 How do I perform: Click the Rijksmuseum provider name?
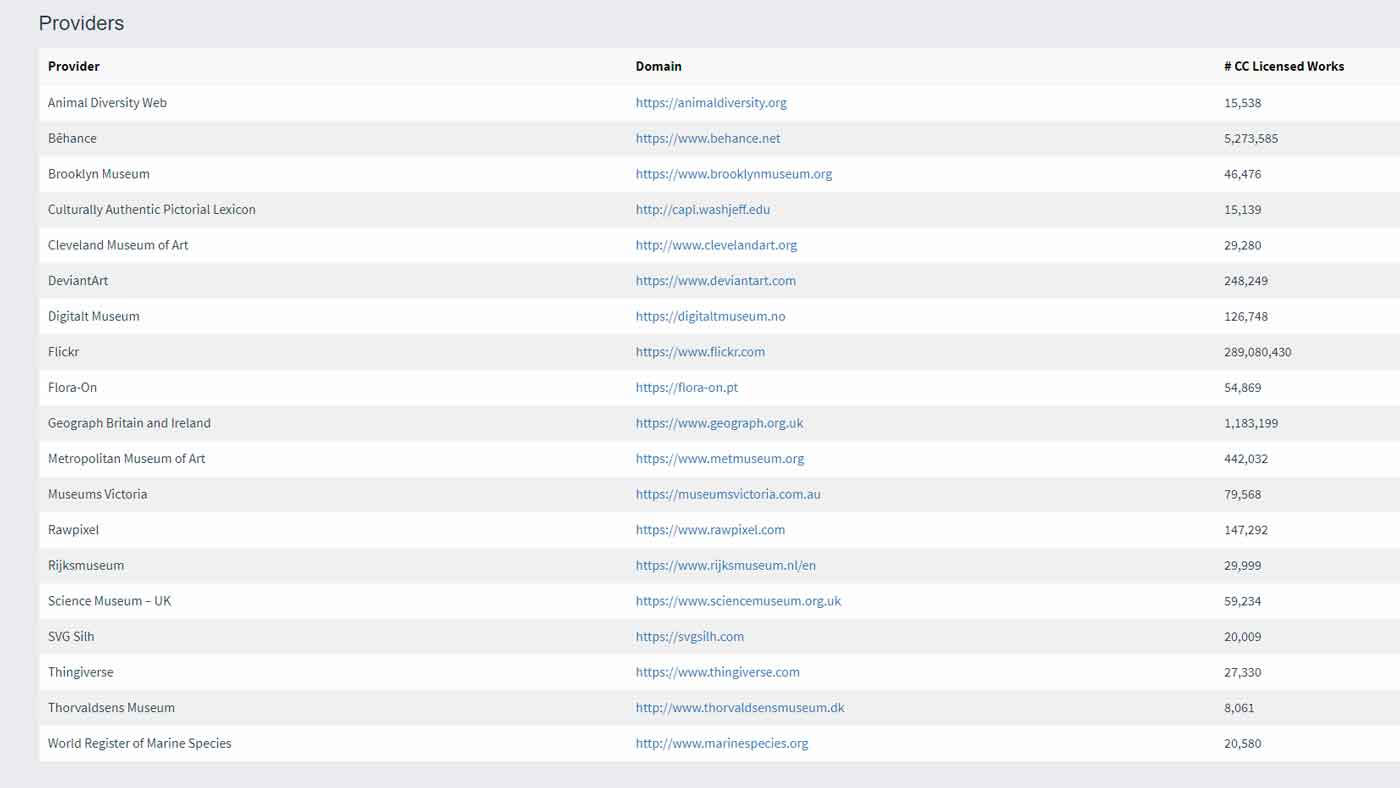tap(86, 565)
